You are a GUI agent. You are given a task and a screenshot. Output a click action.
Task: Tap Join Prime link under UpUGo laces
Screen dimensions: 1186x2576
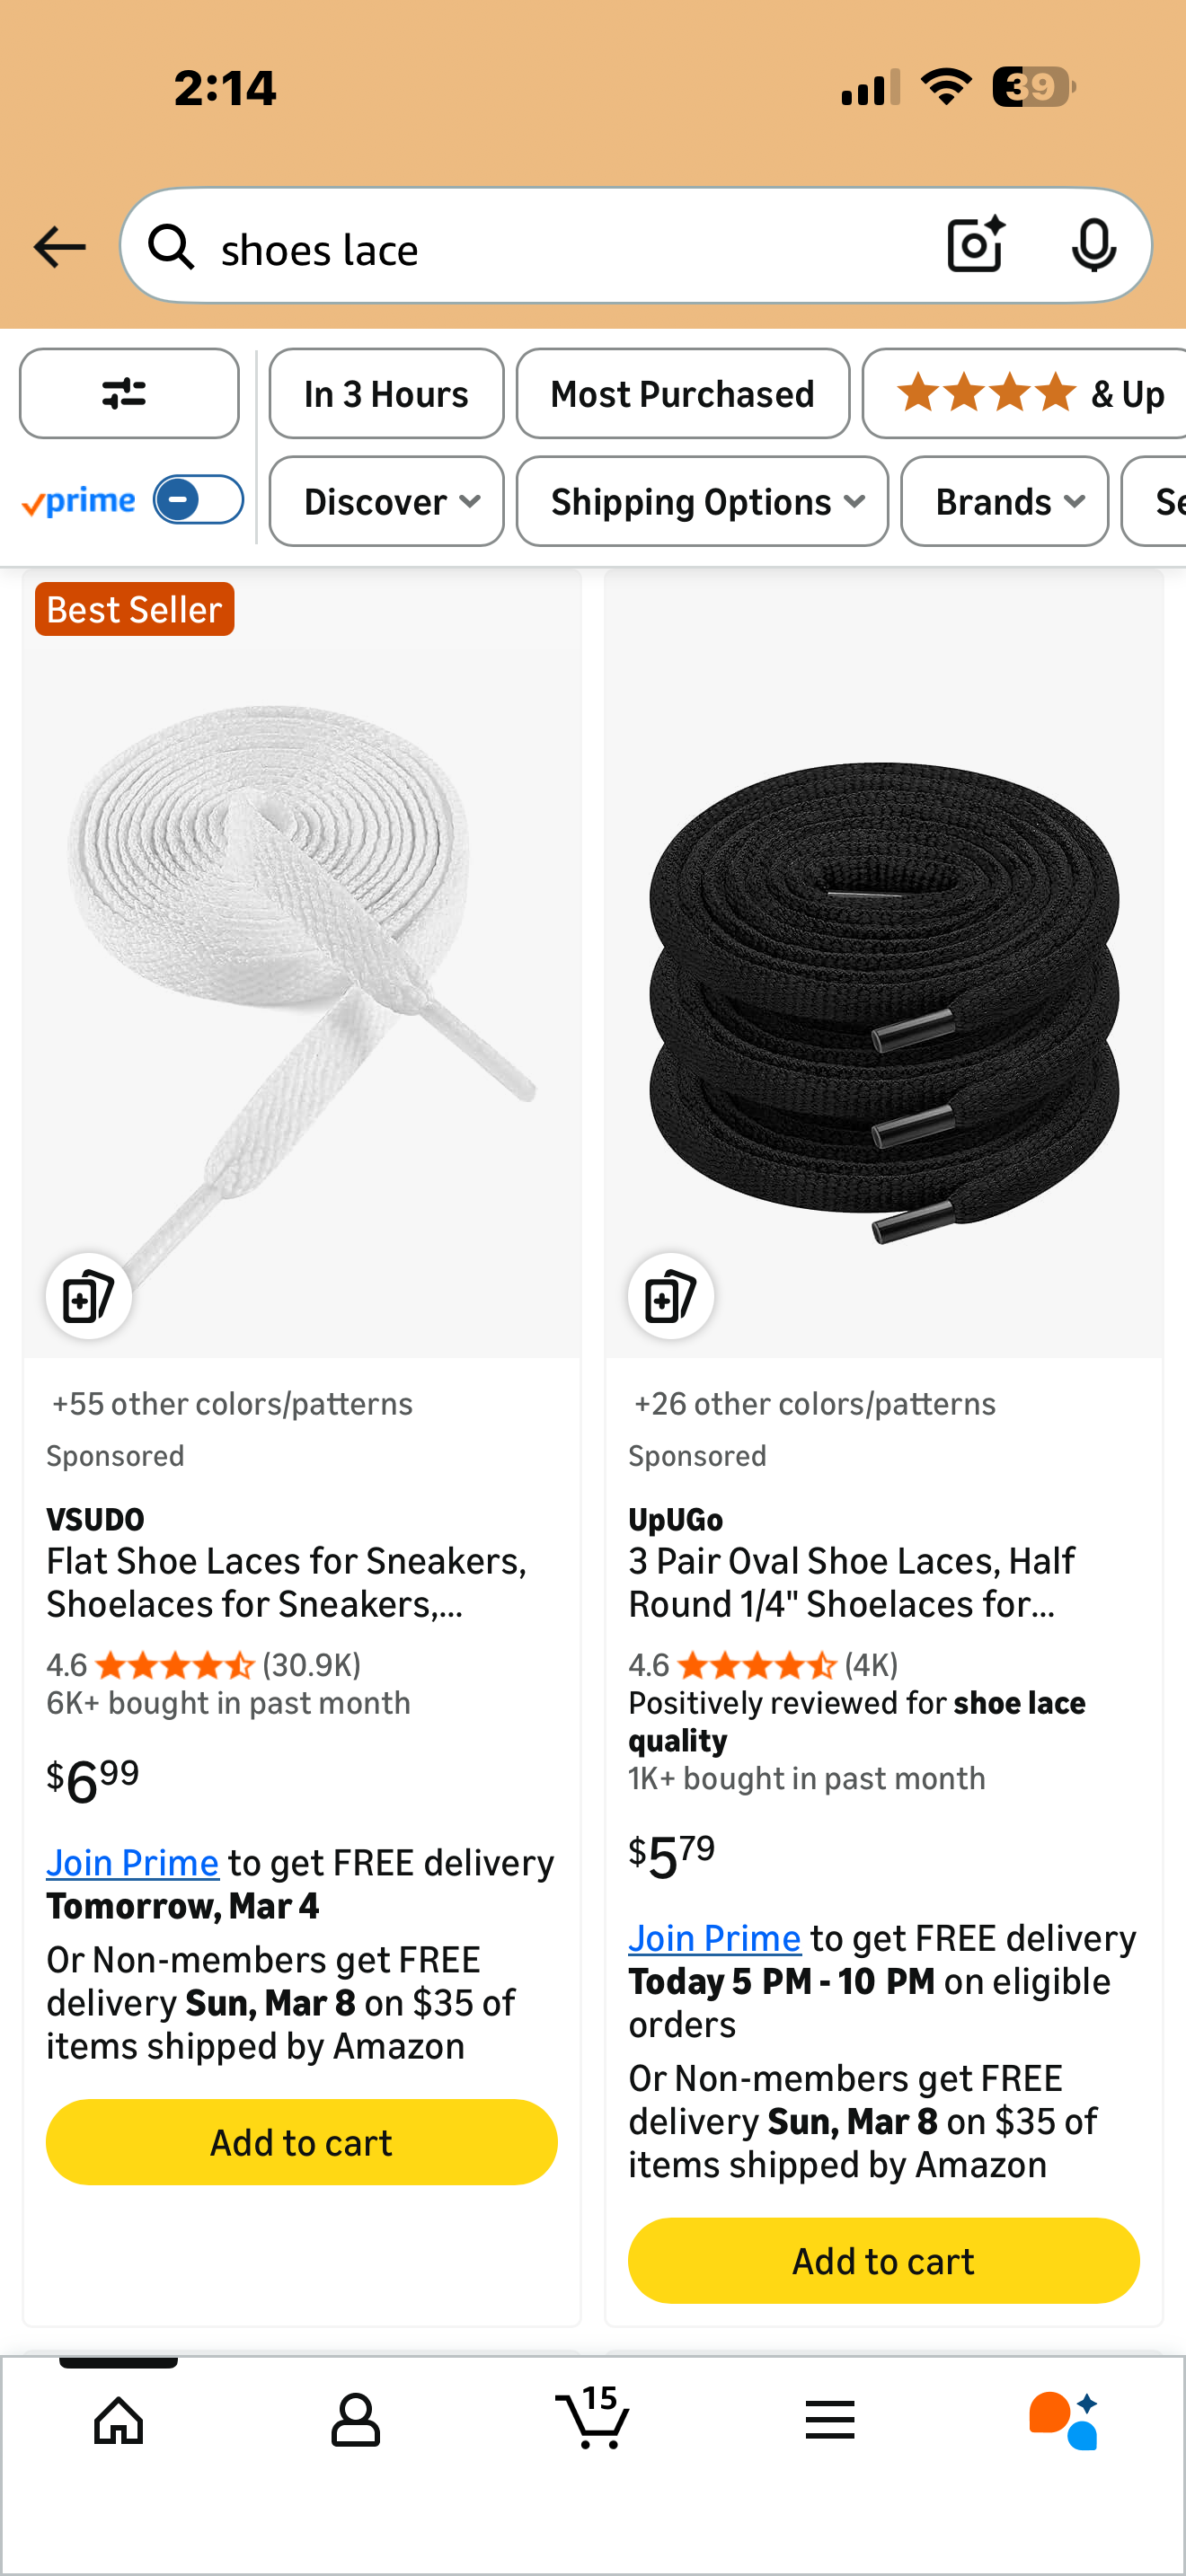pos(714,1938)
